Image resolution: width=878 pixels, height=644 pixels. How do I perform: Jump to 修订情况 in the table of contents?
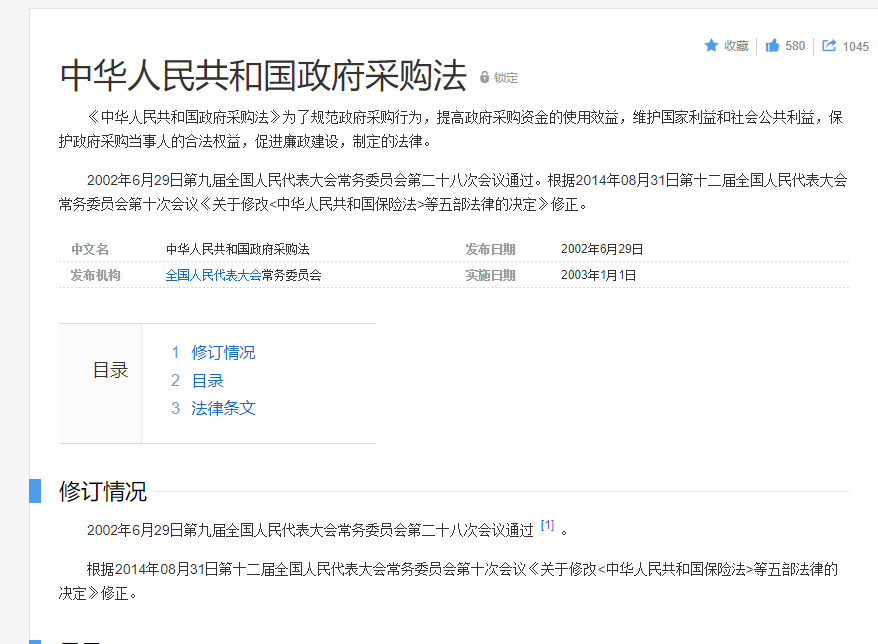(223, 352)
